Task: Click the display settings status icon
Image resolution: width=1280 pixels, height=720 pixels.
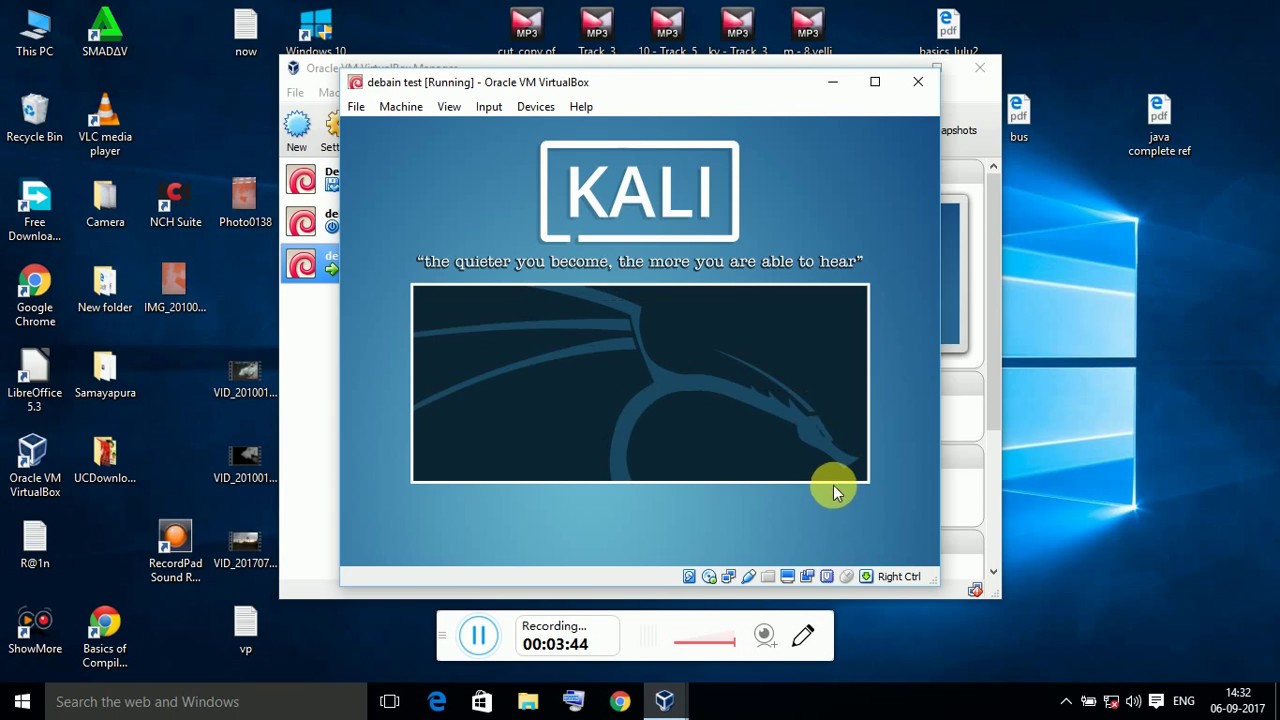Action: coord(787,576)
